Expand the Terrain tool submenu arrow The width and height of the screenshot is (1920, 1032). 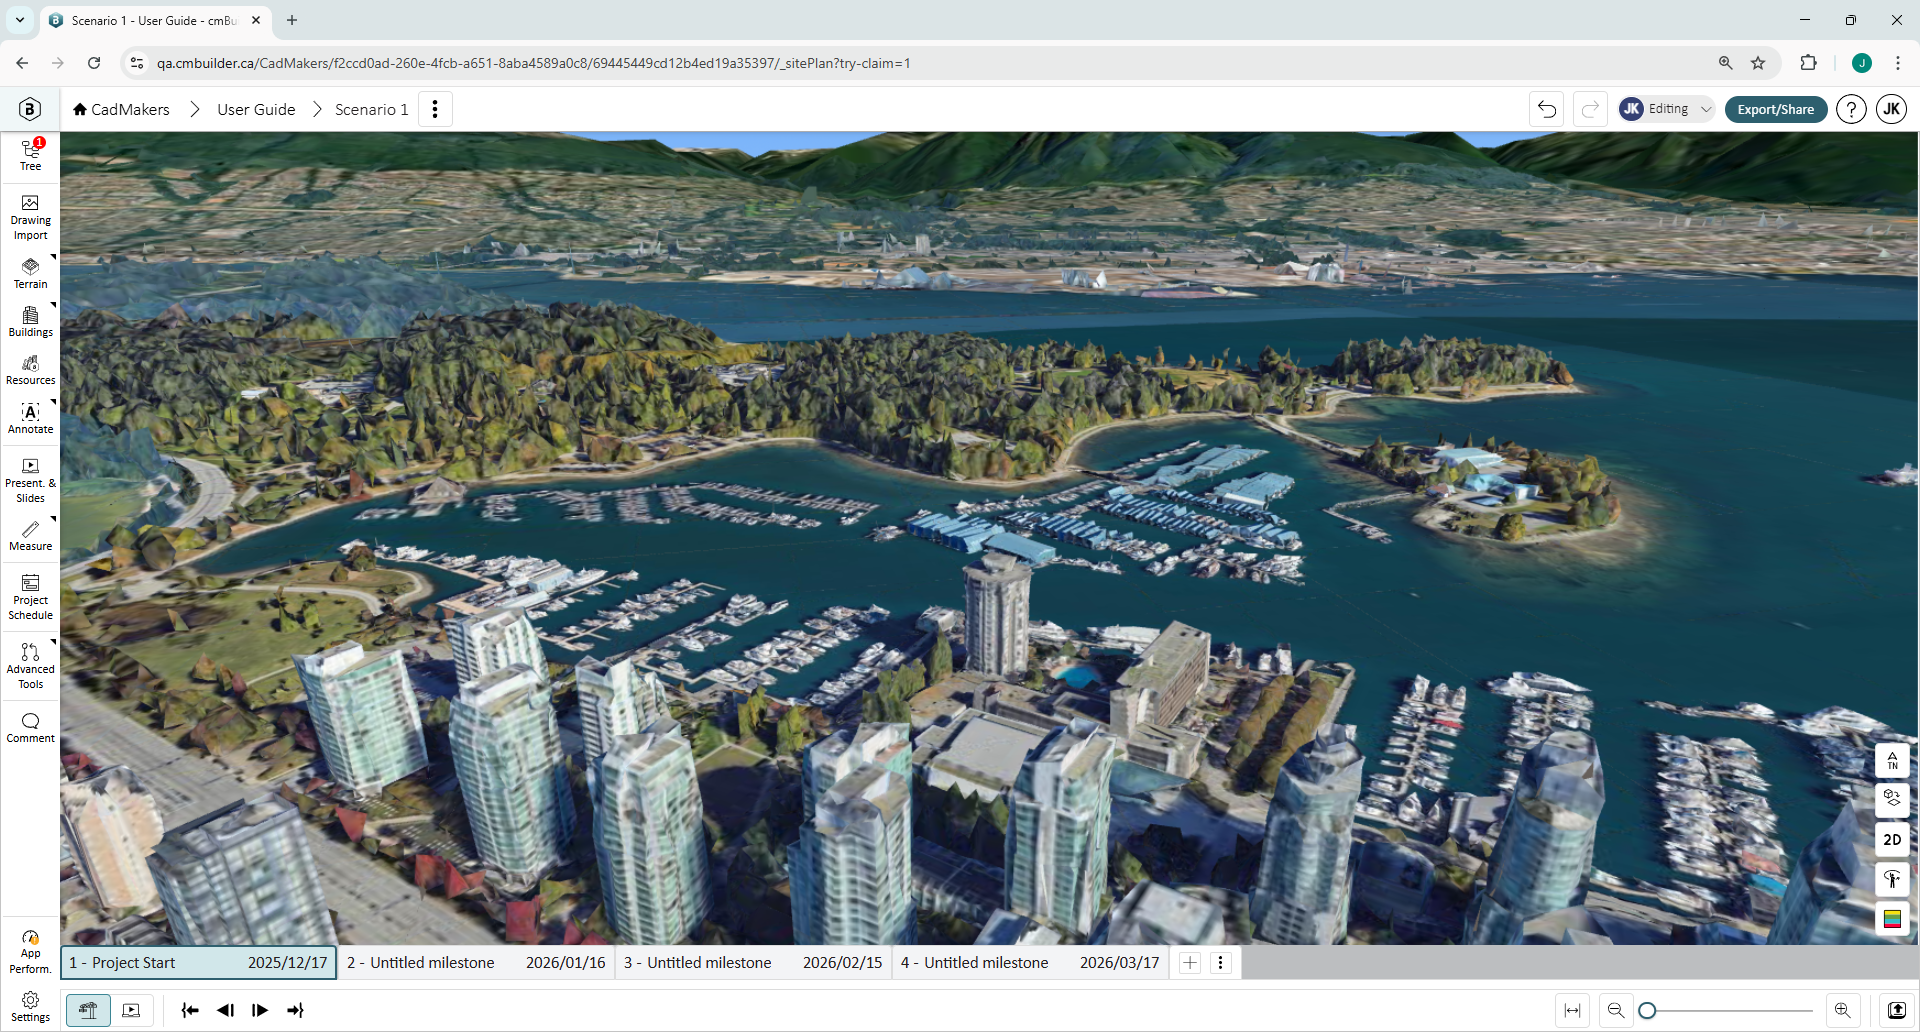53,257
